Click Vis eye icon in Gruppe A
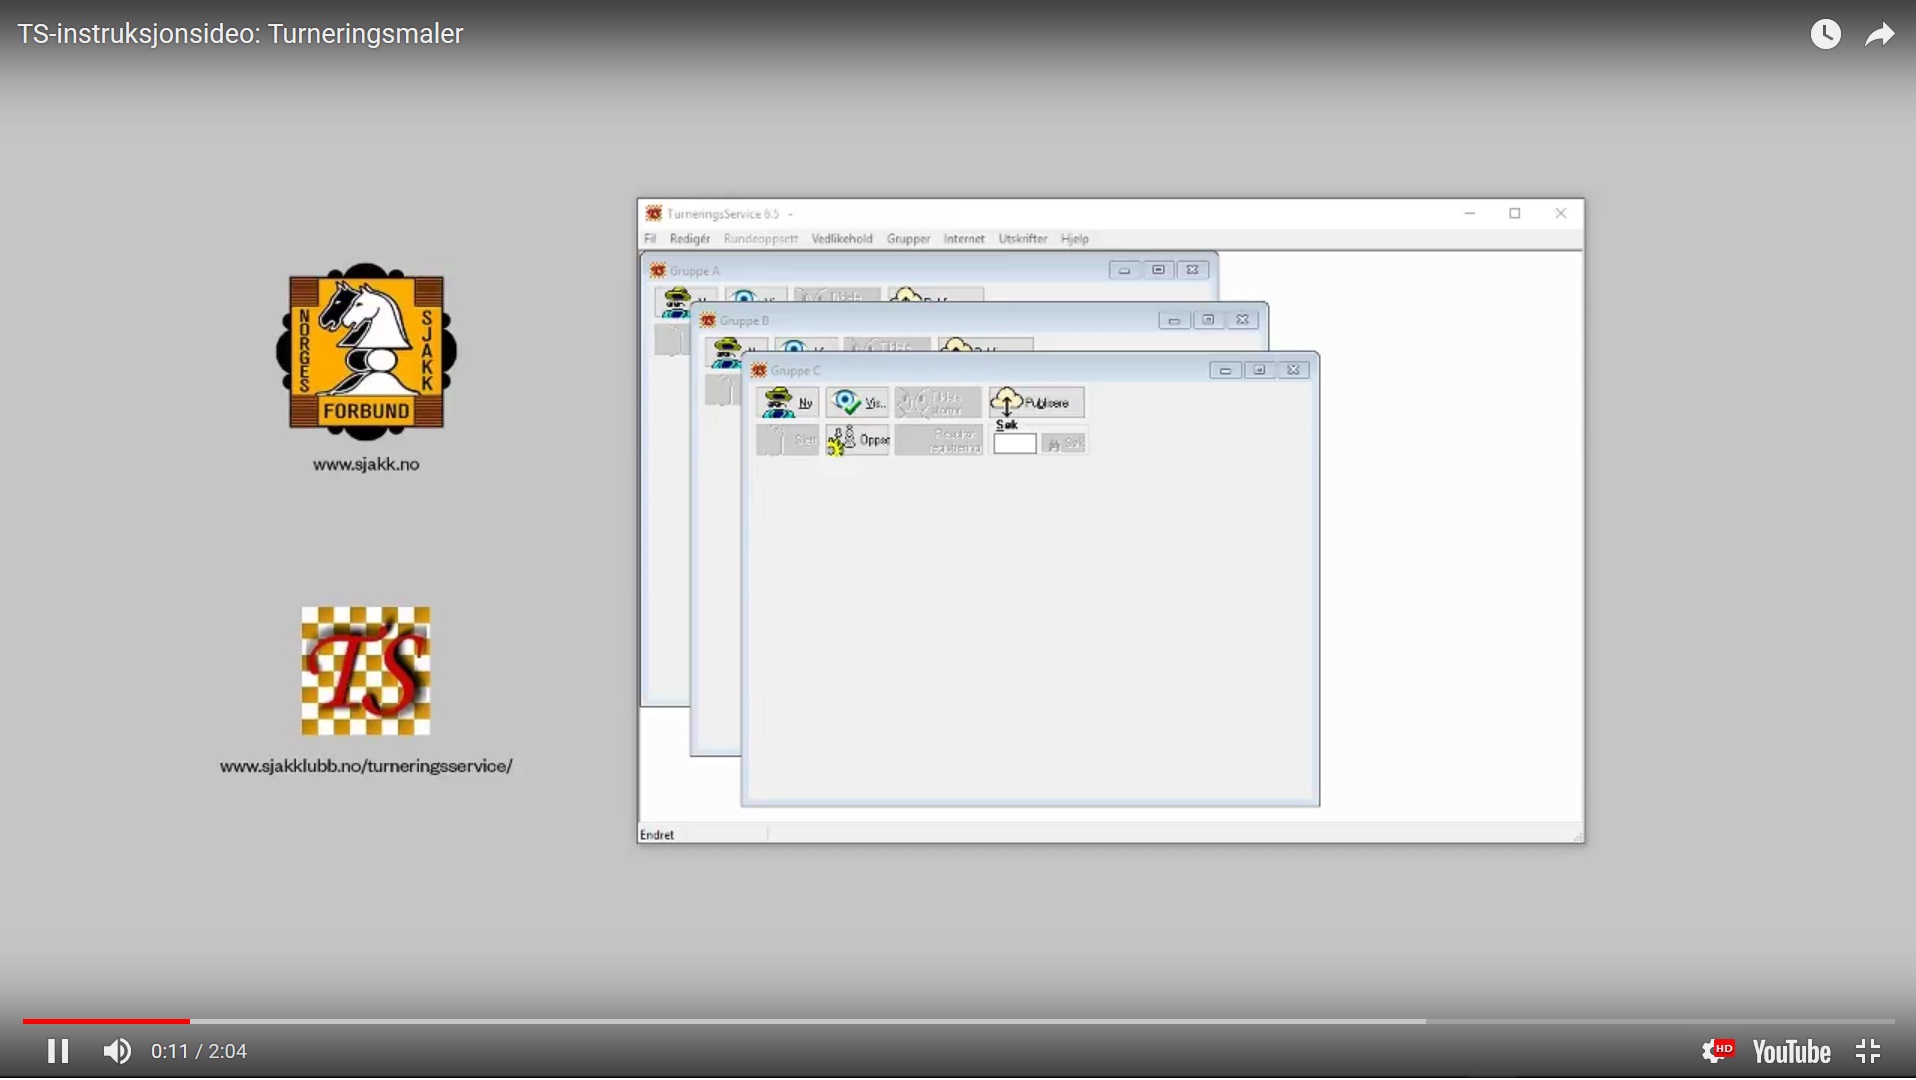 point(744,298)
